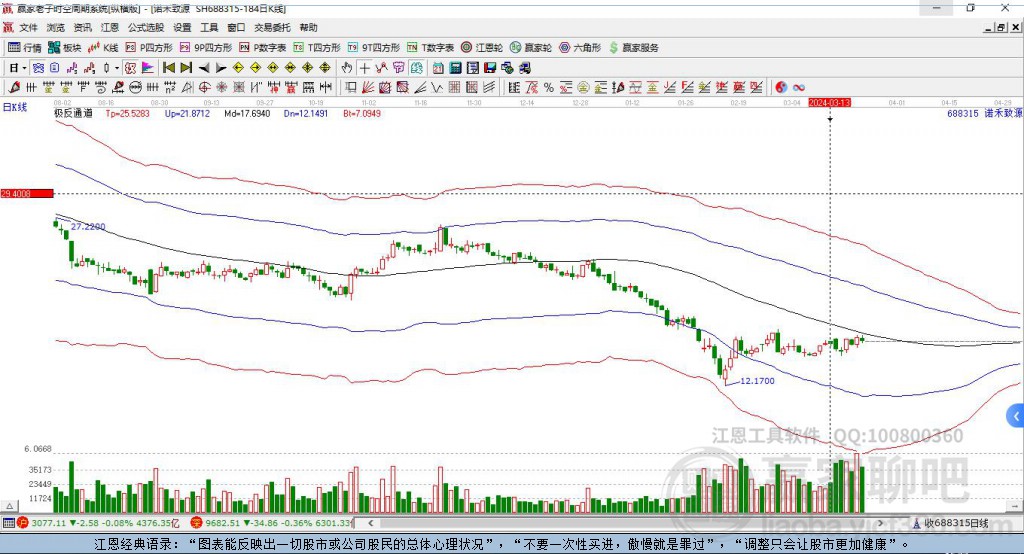Click the calendar date icon

tap(438, 68)
